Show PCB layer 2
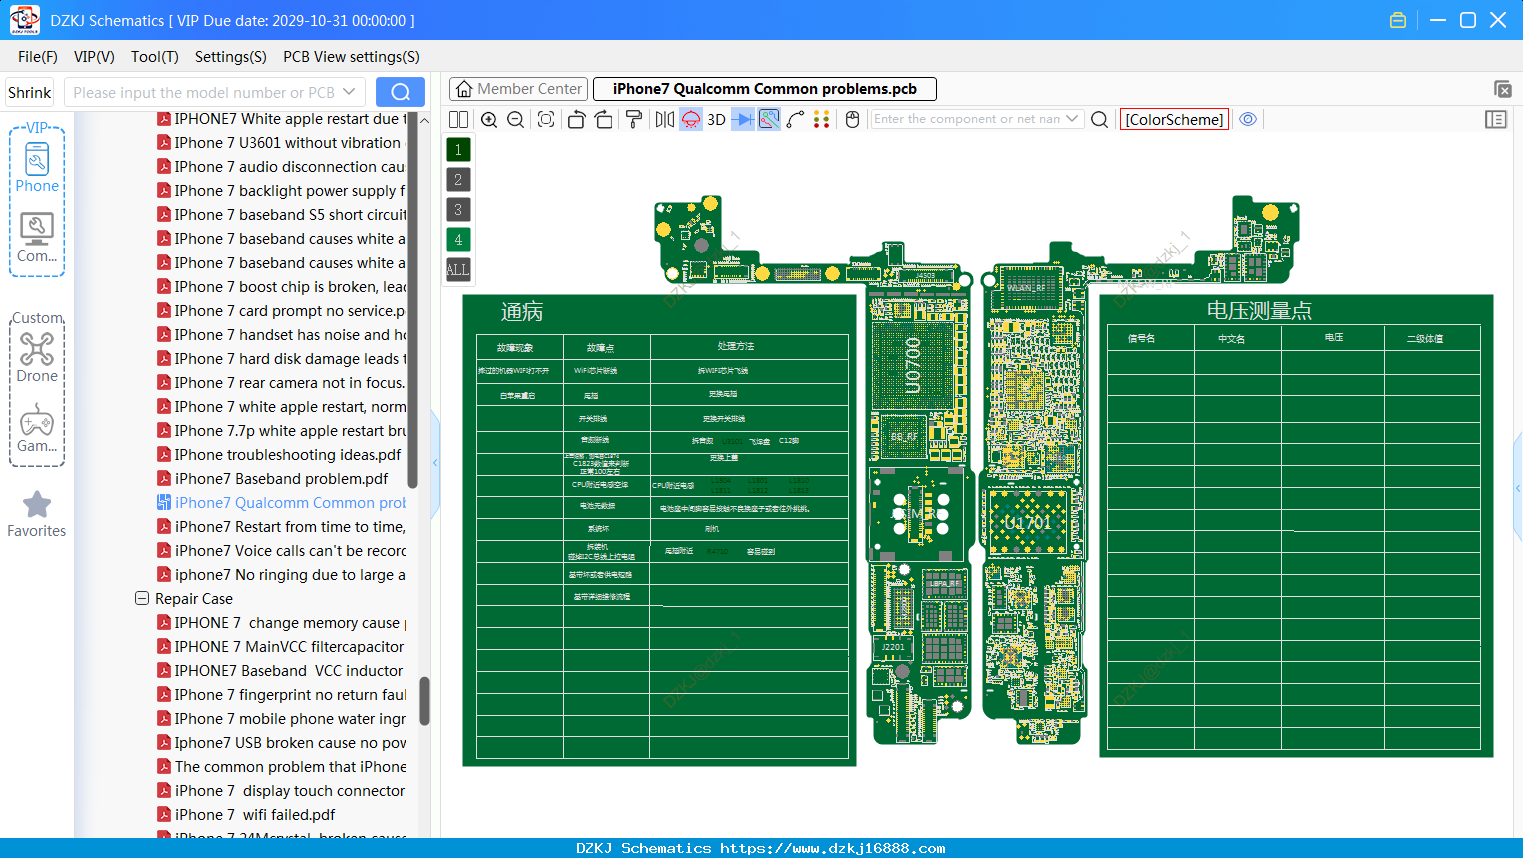Viewport: 1523px width, 858px height. 458,179
